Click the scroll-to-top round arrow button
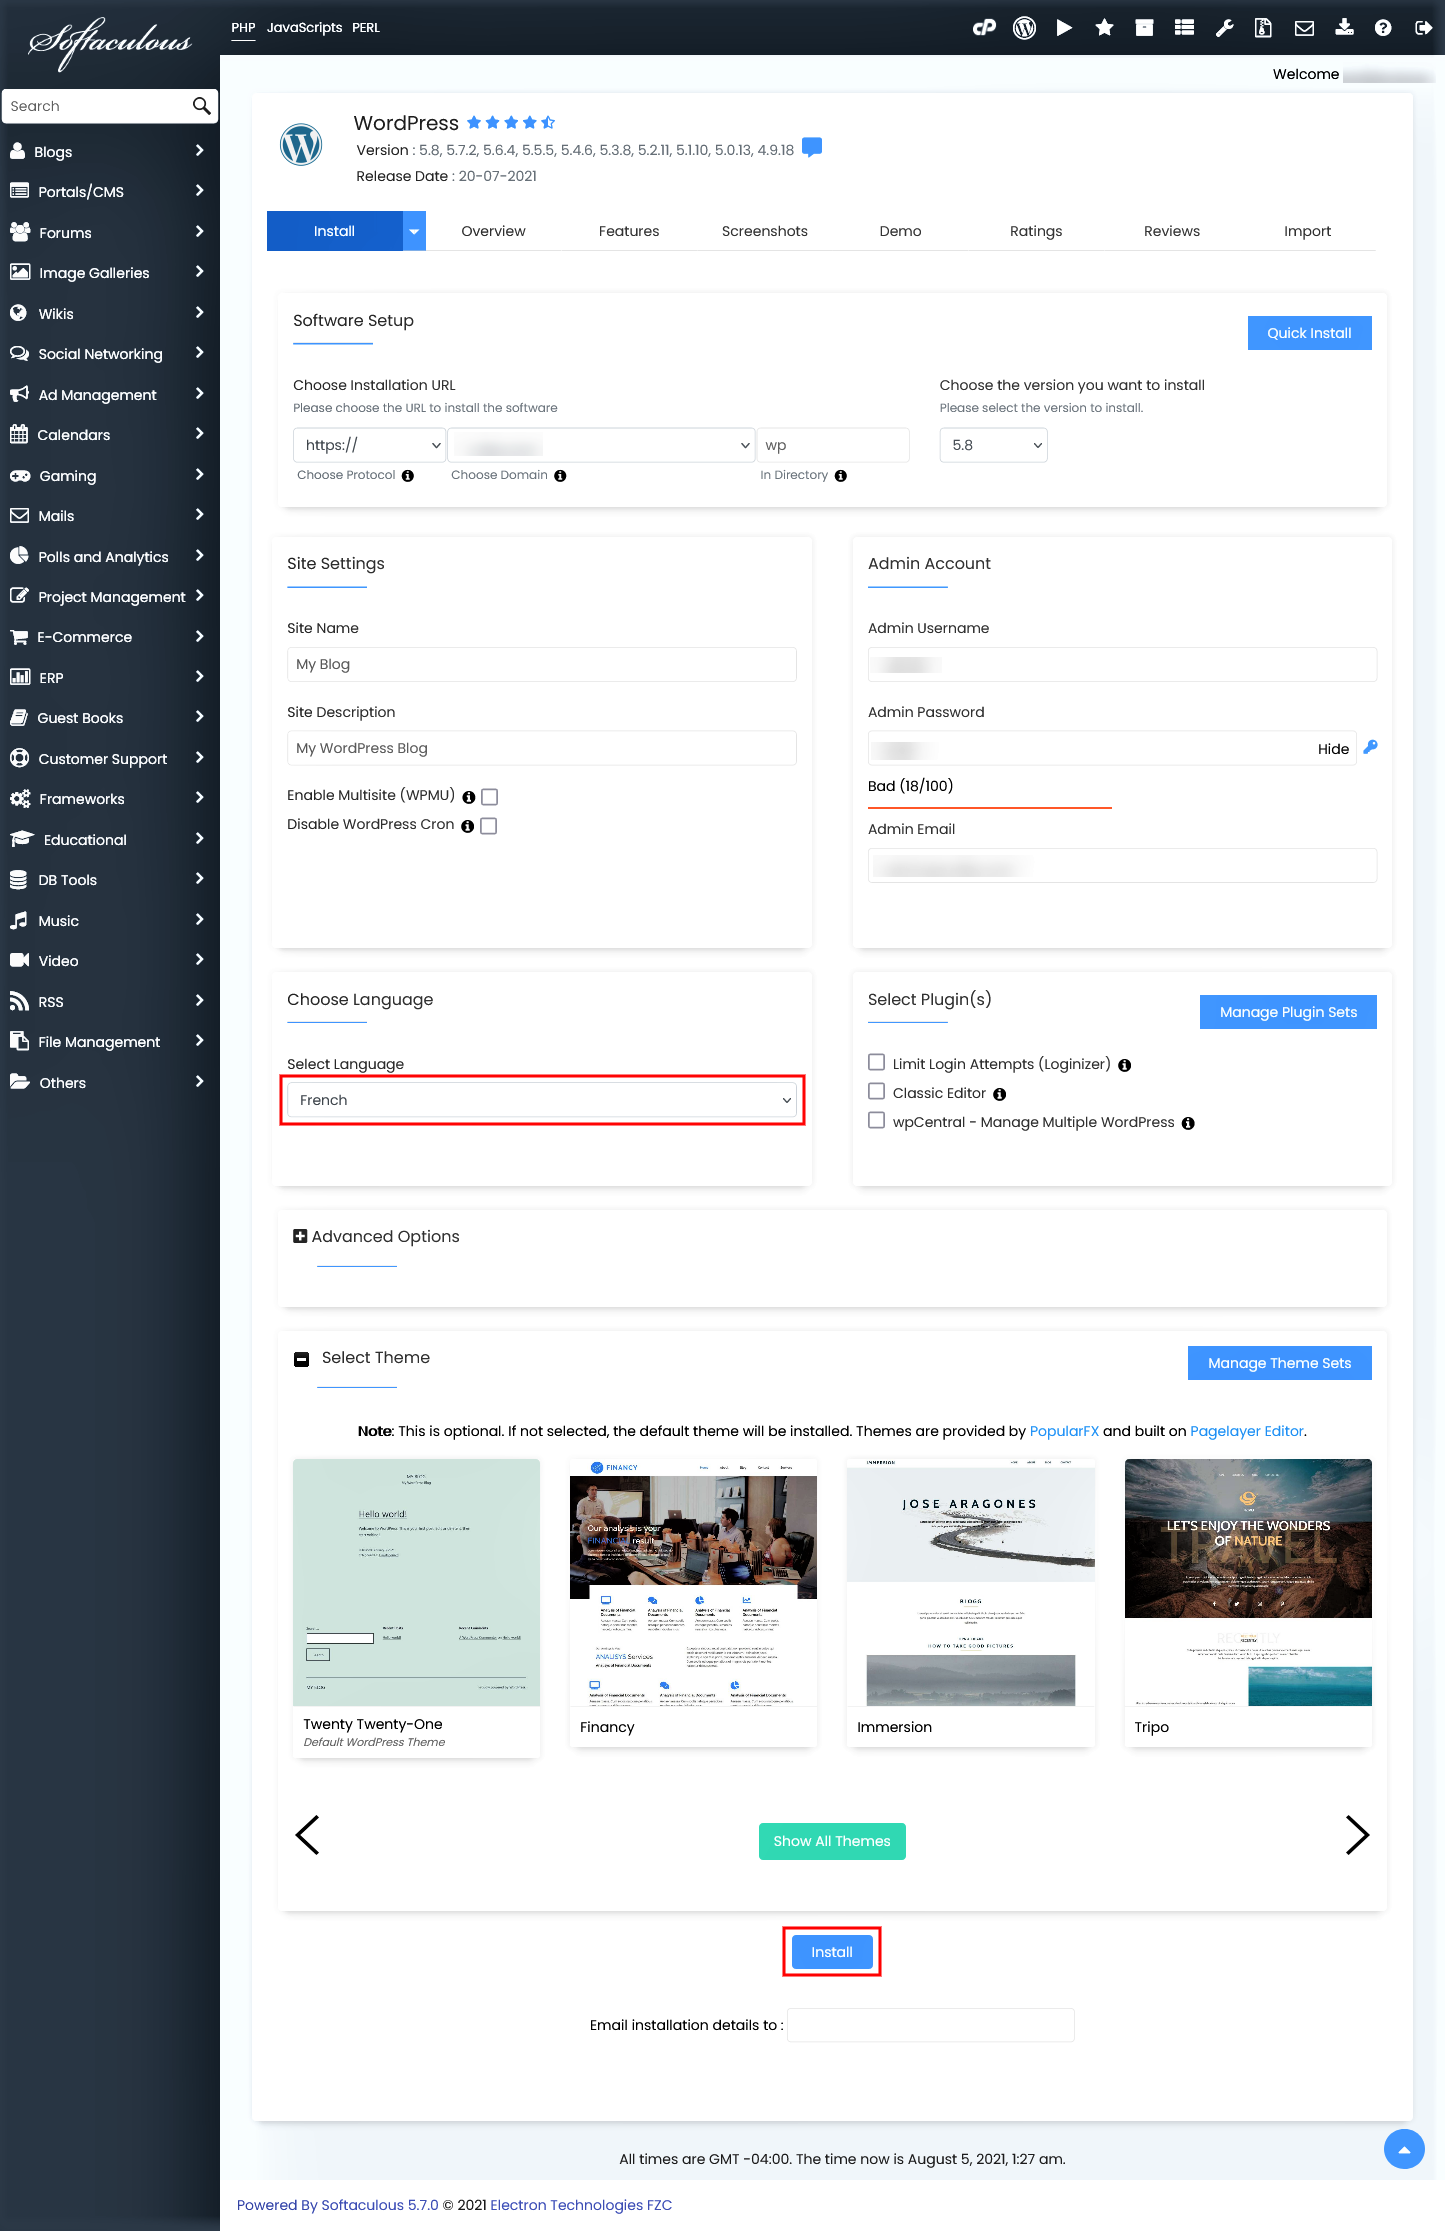This screenshot has width=1445, height=2231. point(1404,2148)
